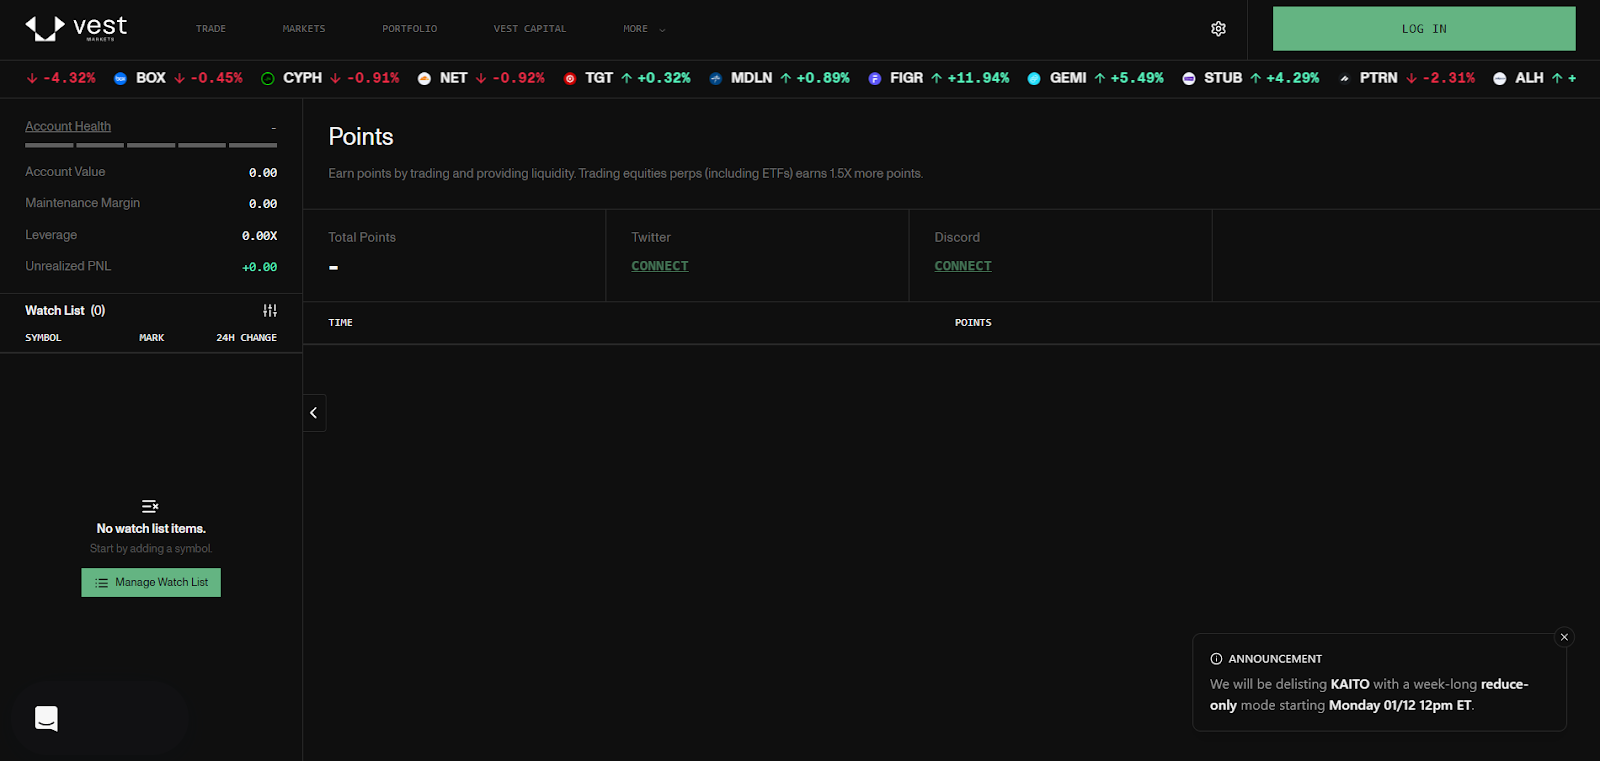The height and width of the screenshot is (761, 1600).
Task: Open watch list filter settings icon
Action: 270,311
